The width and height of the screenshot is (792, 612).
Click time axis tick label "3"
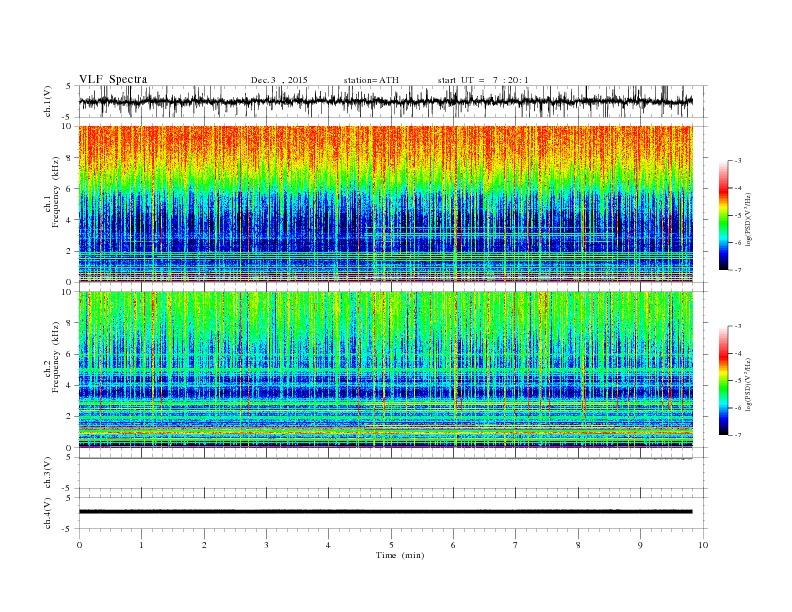point(266,545)
